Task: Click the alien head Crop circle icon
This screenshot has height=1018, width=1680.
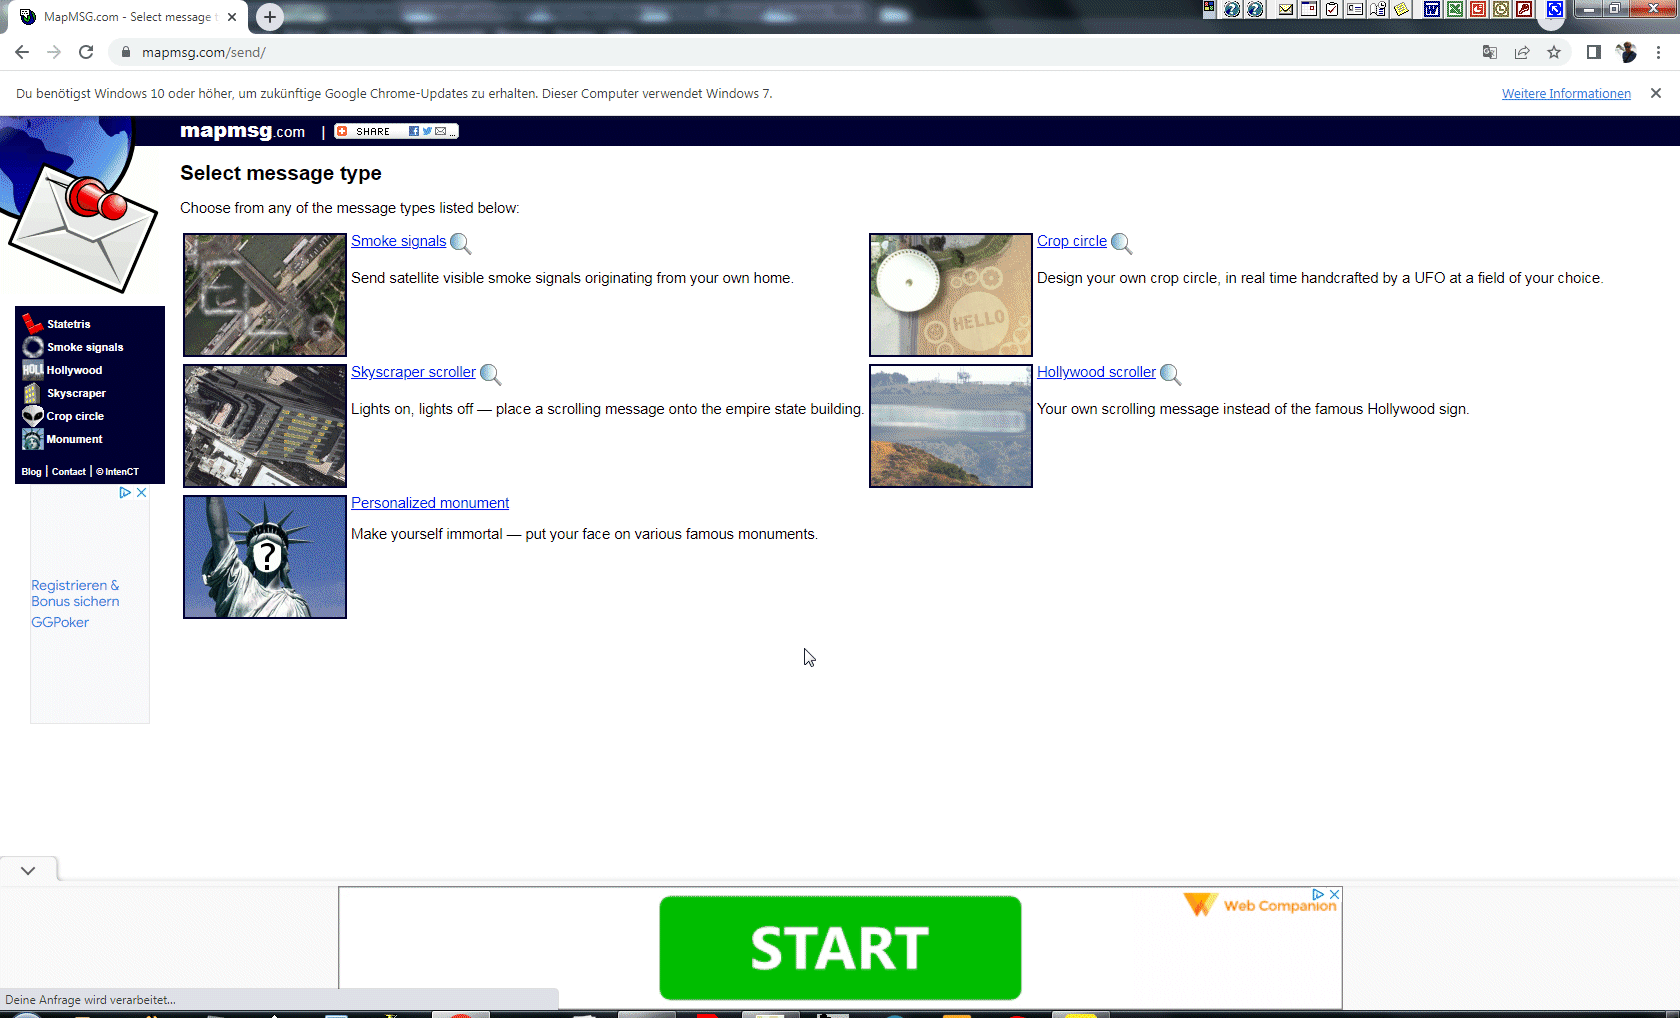Action: [33, 416]
